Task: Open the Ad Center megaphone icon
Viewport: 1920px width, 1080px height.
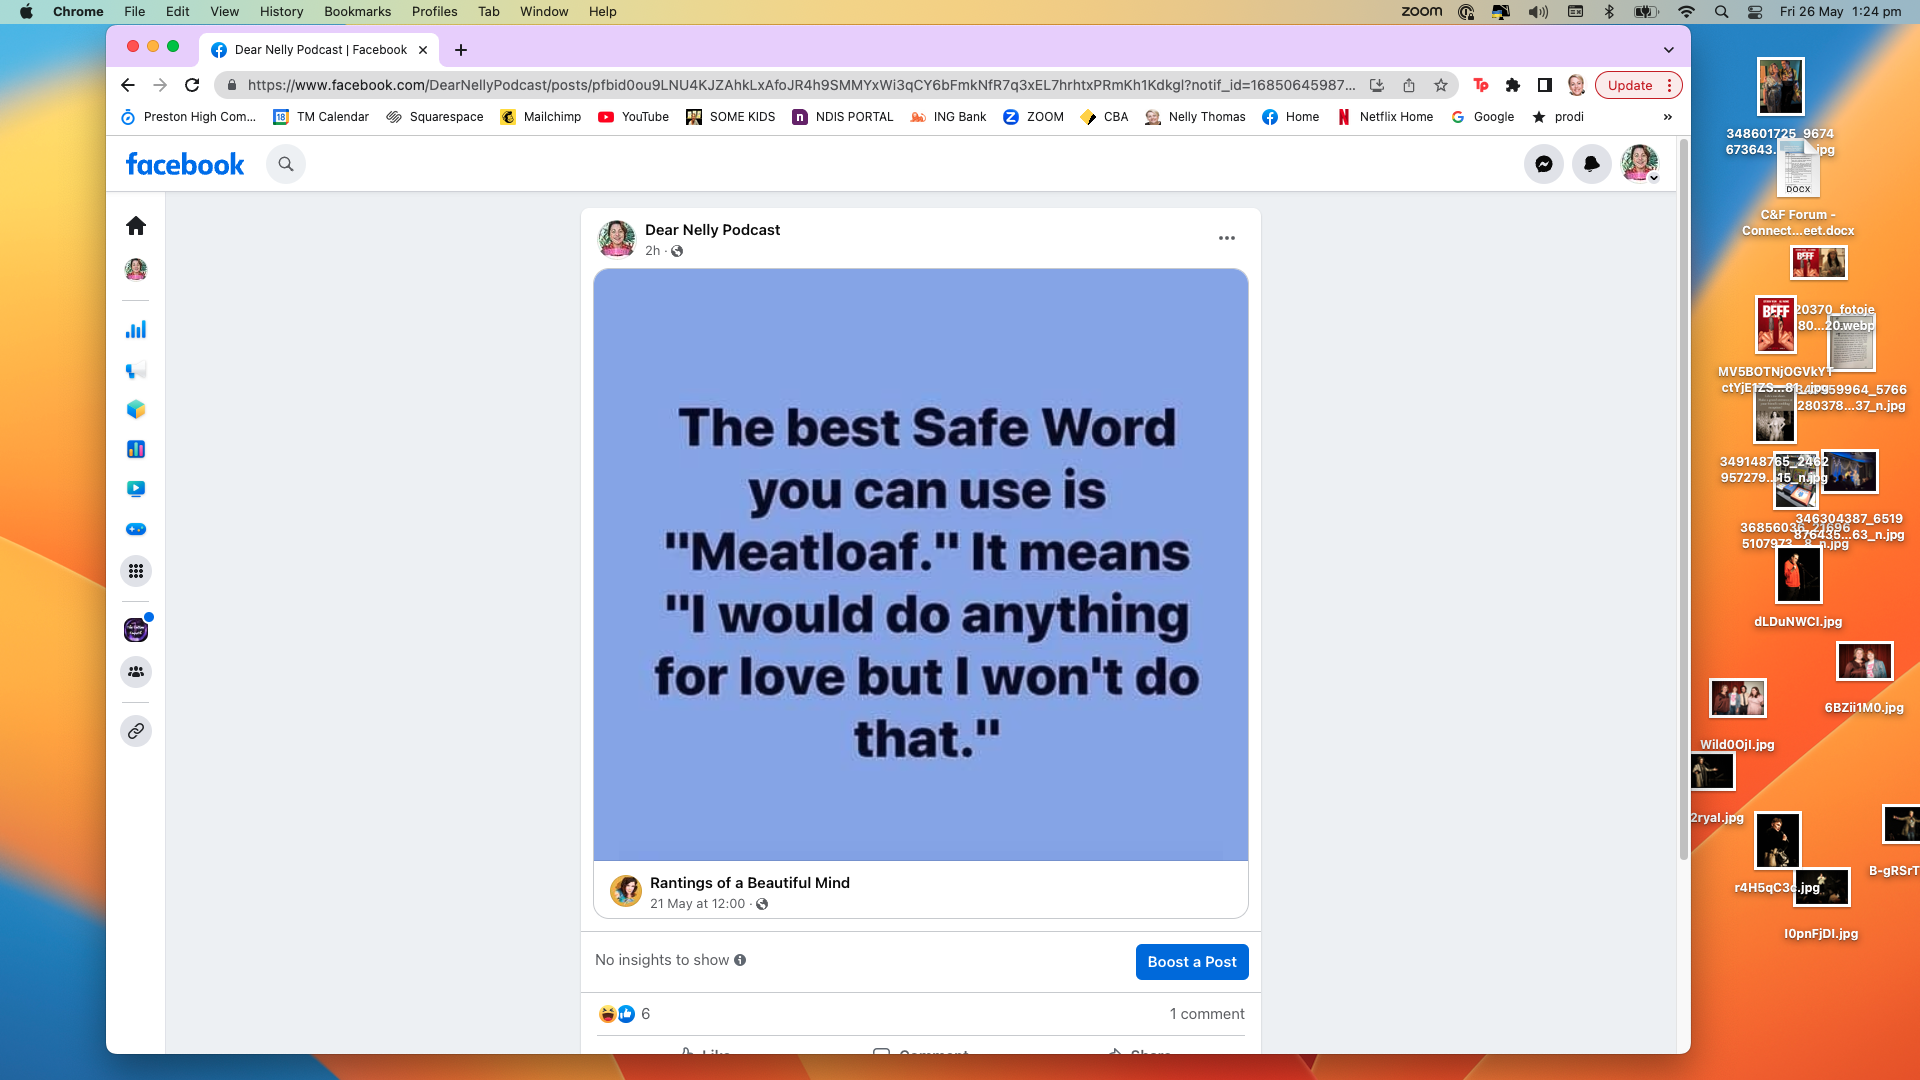Action: 136,370
